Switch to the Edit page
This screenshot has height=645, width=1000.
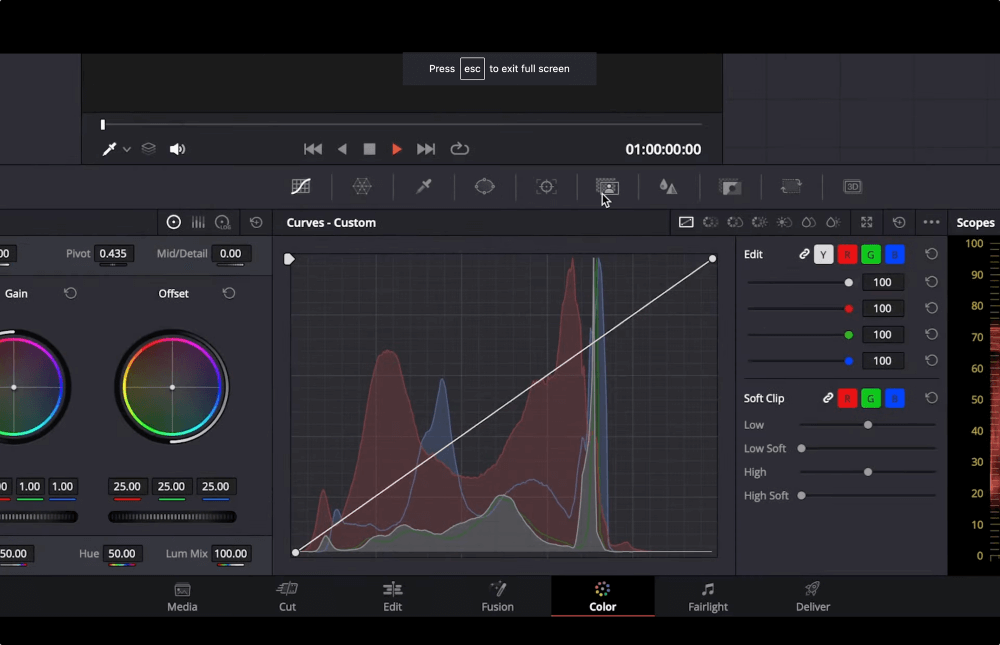pos(392,597)
